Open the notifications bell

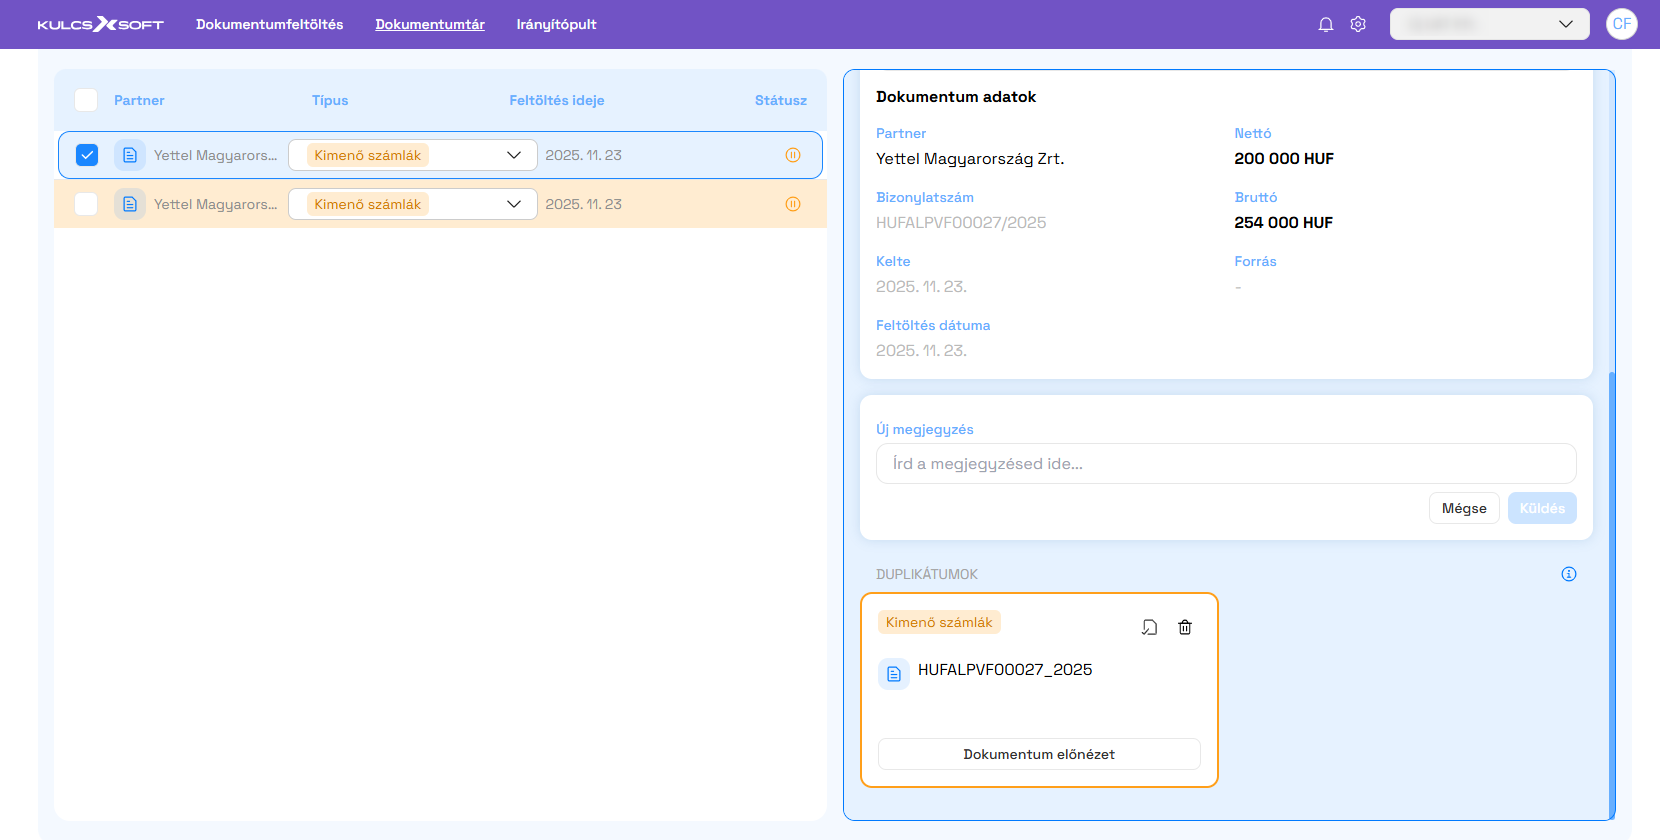1326,24
